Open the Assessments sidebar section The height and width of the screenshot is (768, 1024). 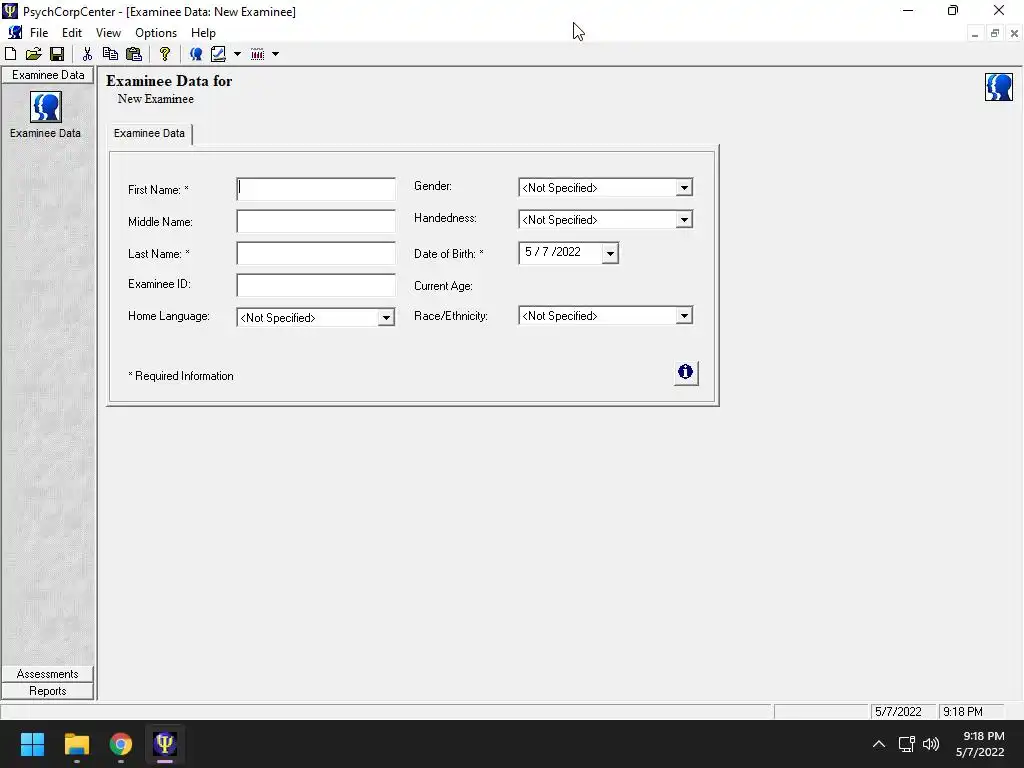tap(48, 674)
